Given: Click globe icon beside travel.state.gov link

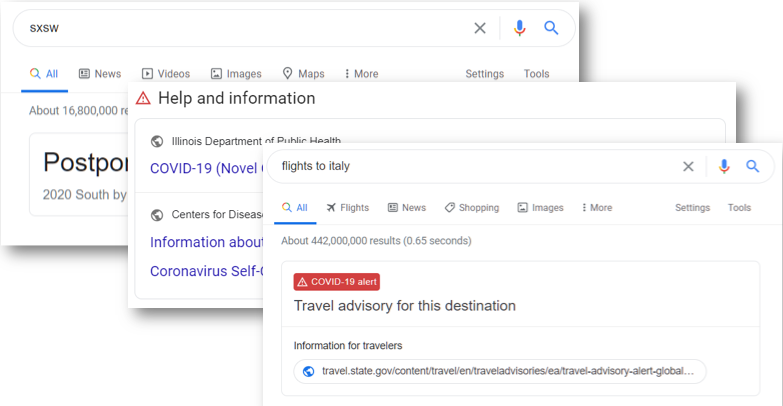Looking at the screenshot, I should tap(309, 372).
